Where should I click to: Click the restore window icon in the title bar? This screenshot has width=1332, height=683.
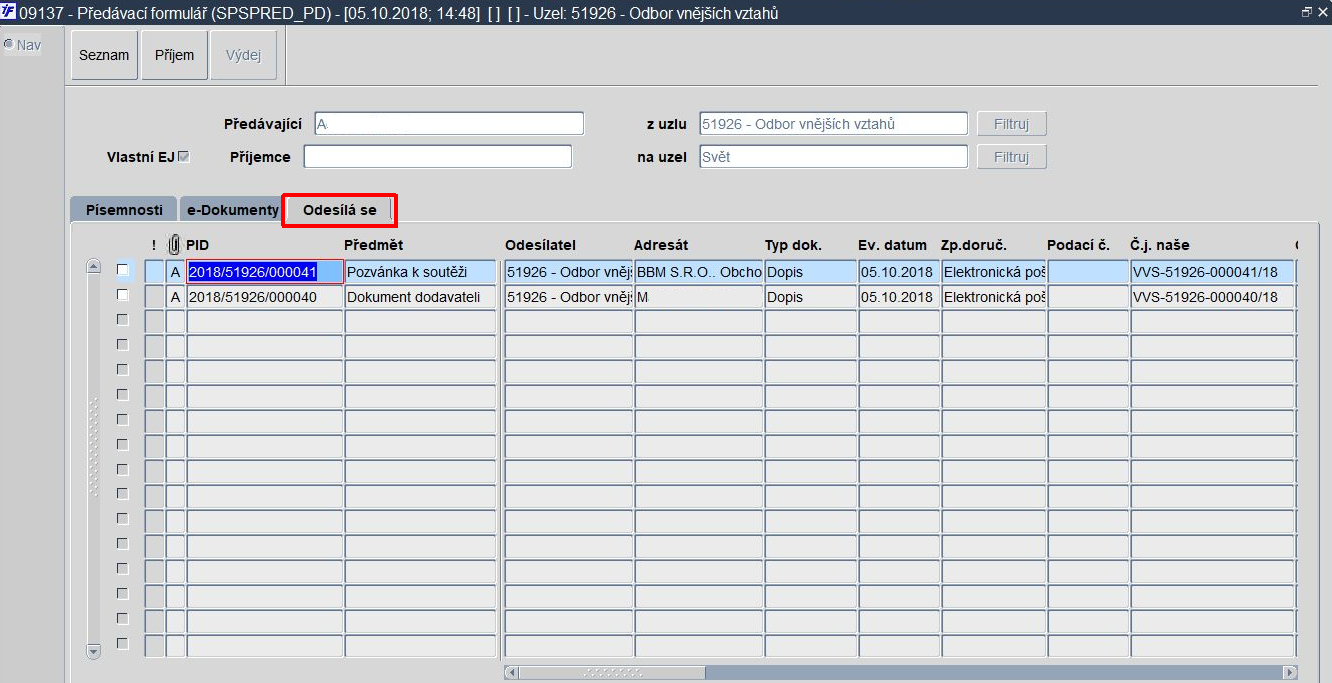(x=1308, y=12)
